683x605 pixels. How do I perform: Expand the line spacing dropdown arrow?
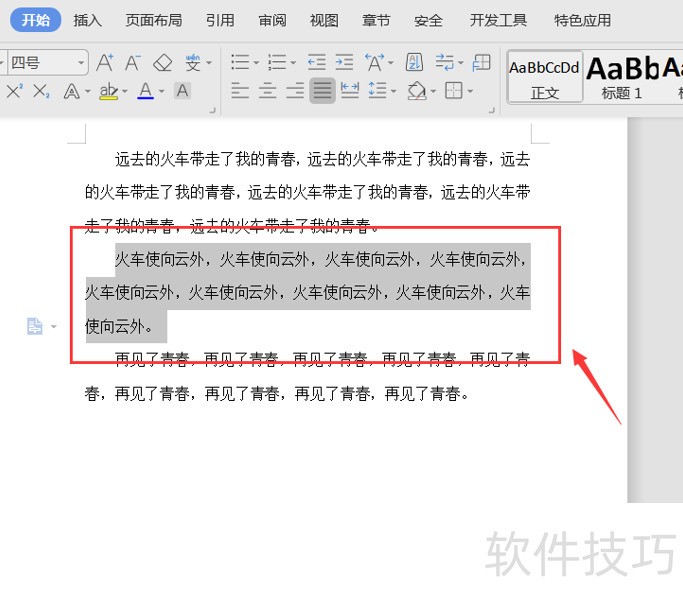[394, 91]
